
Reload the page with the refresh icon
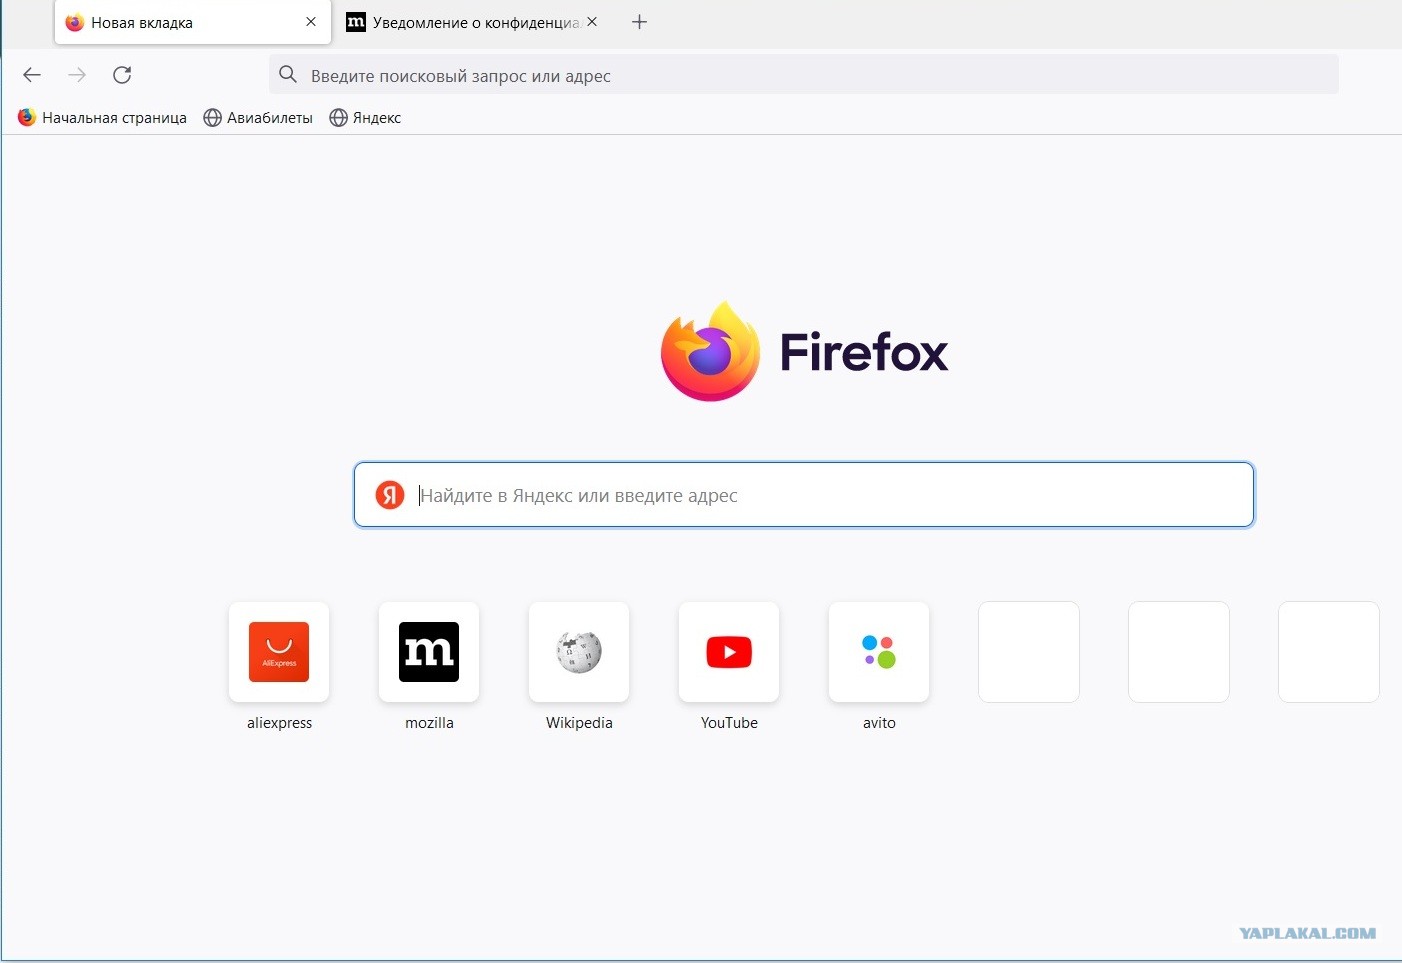click(122, 75)
